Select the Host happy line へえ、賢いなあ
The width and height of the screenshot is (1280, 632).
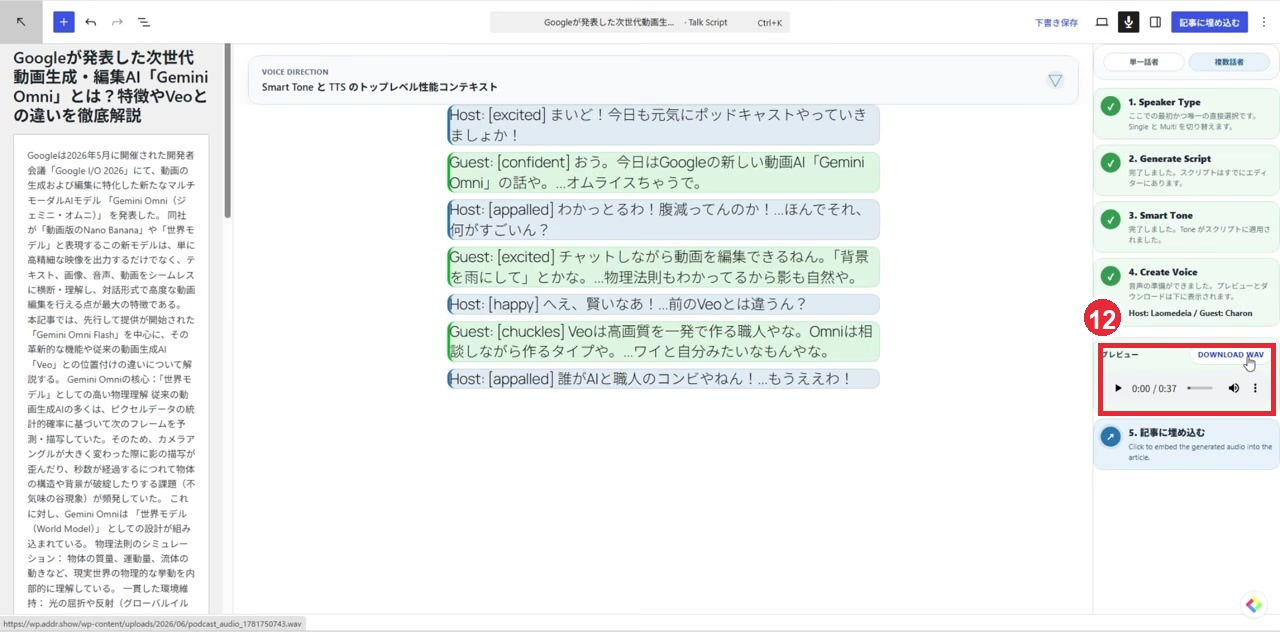[664, 304]
